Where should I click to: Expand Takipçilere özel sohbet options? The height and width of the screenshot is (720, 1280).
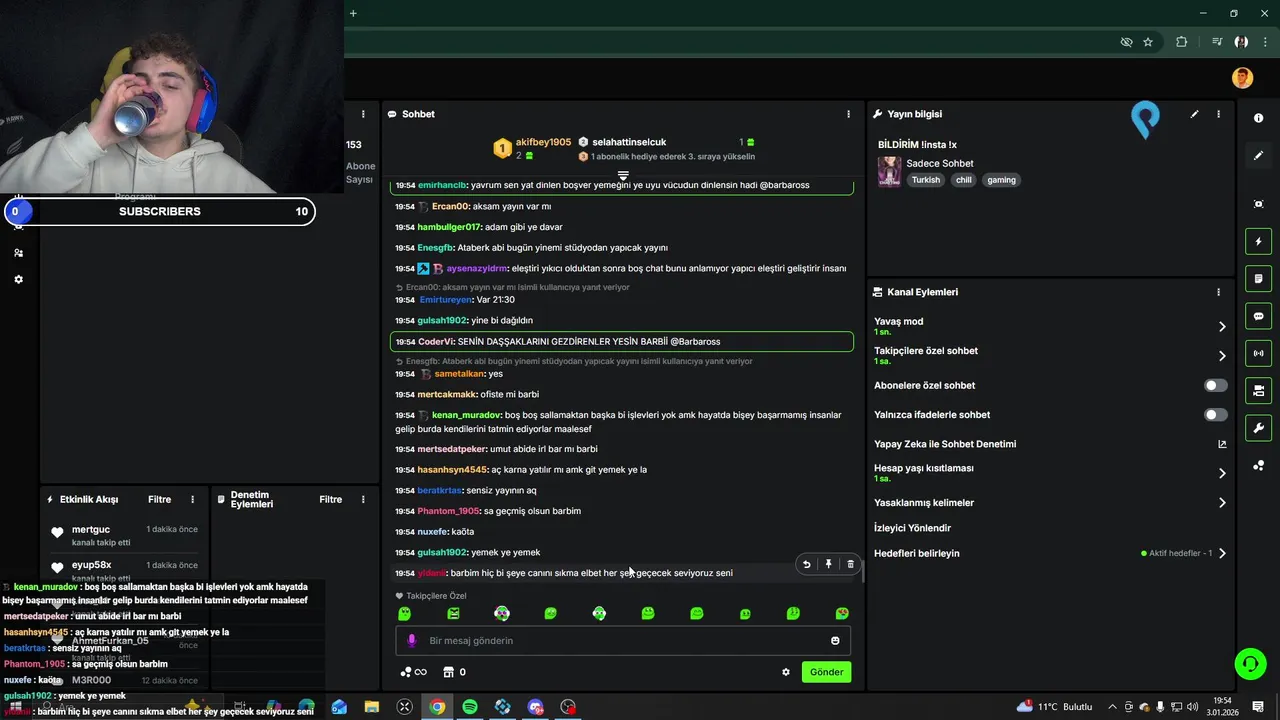(x=1221, y=355)
